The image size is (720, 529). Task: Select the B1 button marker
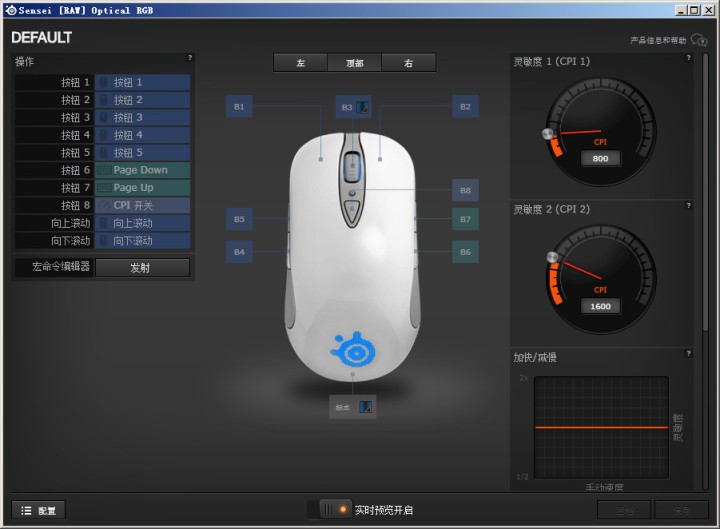point(239,107)
